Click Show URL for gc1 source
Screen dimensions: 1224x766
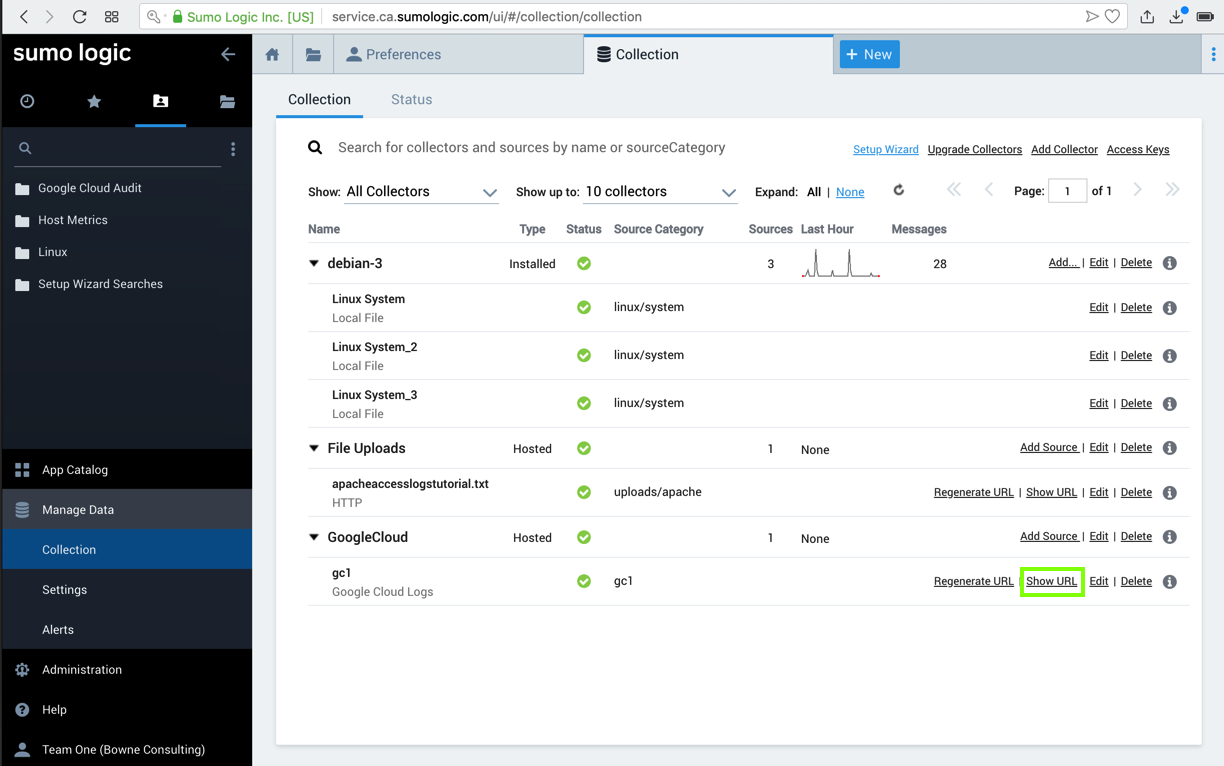coord(1051,581)
